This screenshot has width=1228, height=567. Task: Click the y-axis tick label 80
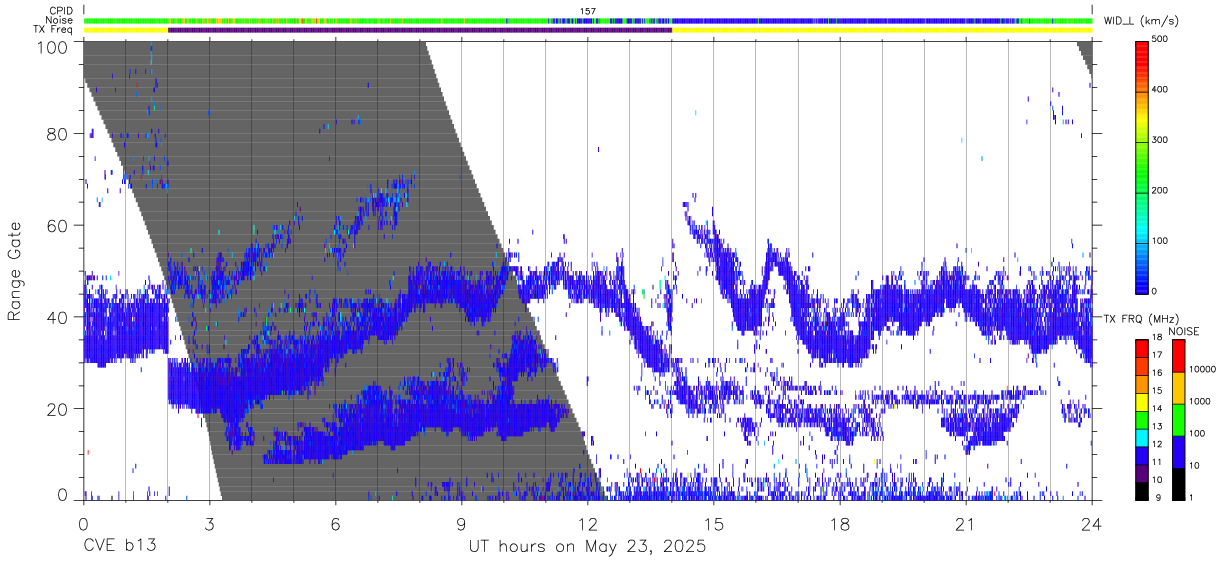(x=57, y=133)
